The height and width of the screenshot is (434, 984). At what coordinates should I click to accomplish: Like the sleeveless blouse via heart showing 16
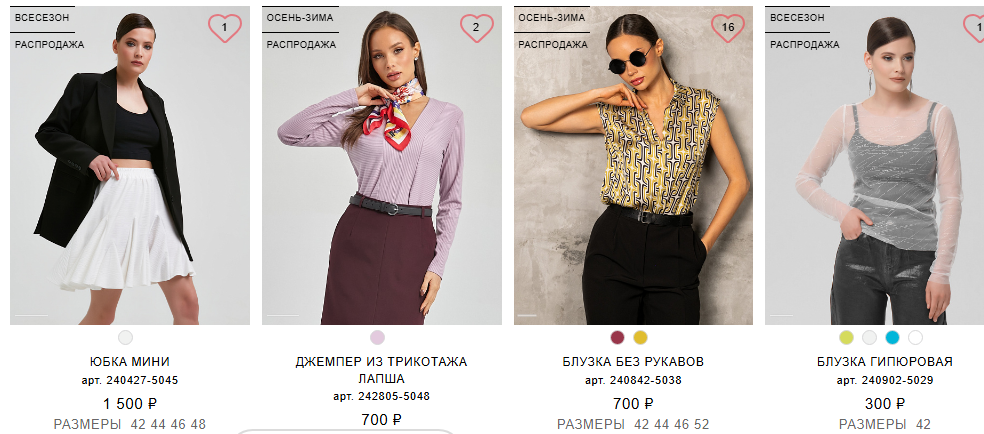[x=728, y=28]
